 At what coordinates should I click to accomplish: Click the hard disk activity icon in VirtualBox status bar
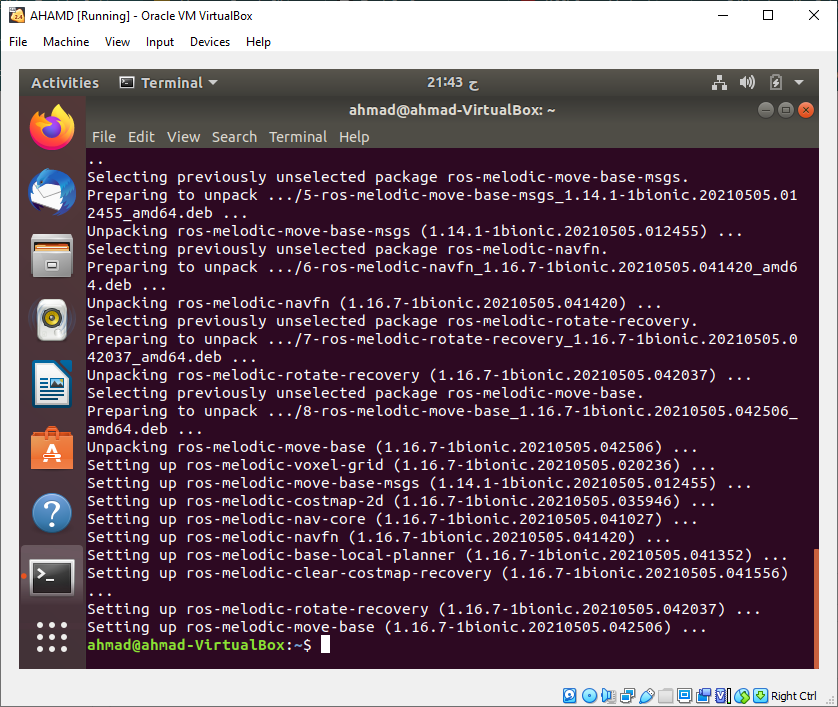[x=568, y=695]
